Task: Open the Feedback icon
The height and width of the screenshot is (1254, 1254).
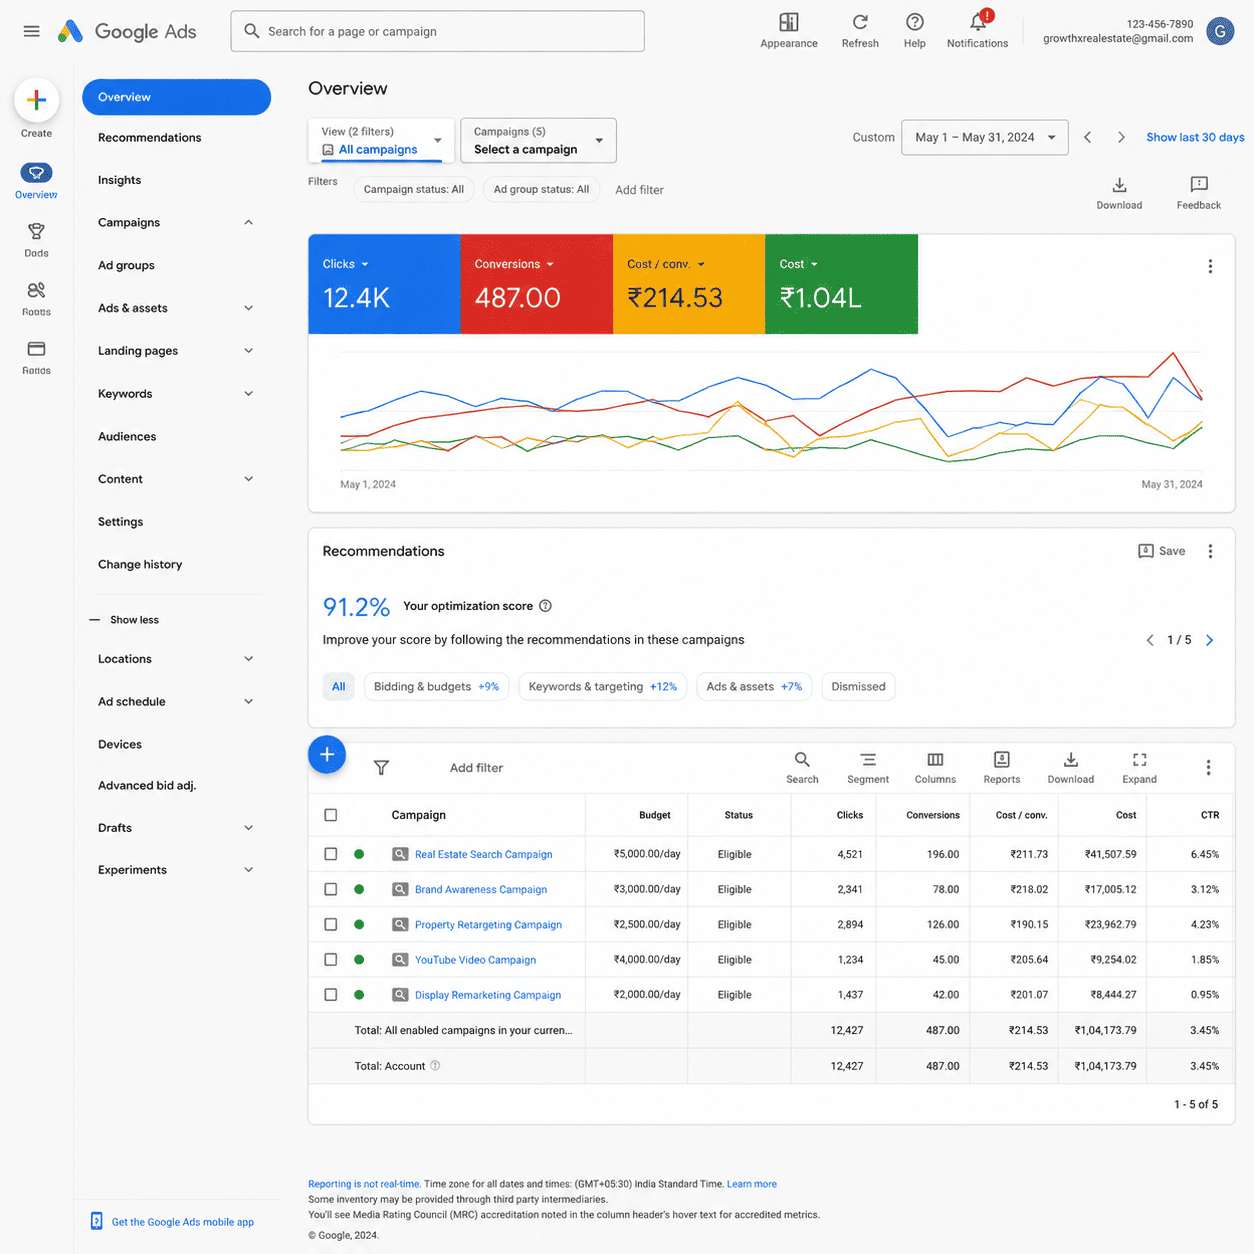Action: 1199,193
